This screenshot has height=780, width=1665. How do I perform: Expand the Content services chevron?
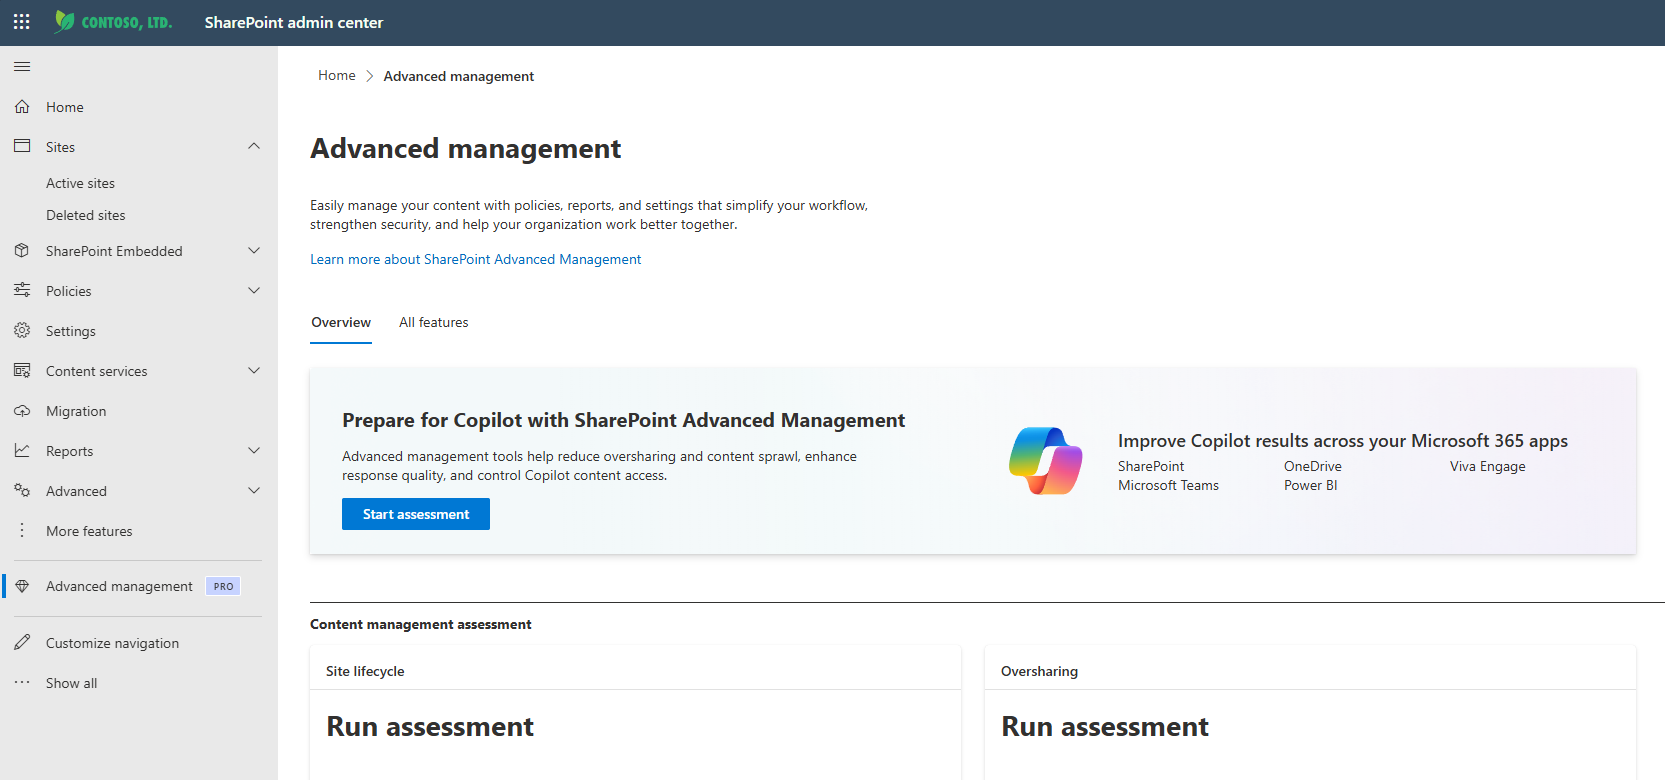coord(254,371)
